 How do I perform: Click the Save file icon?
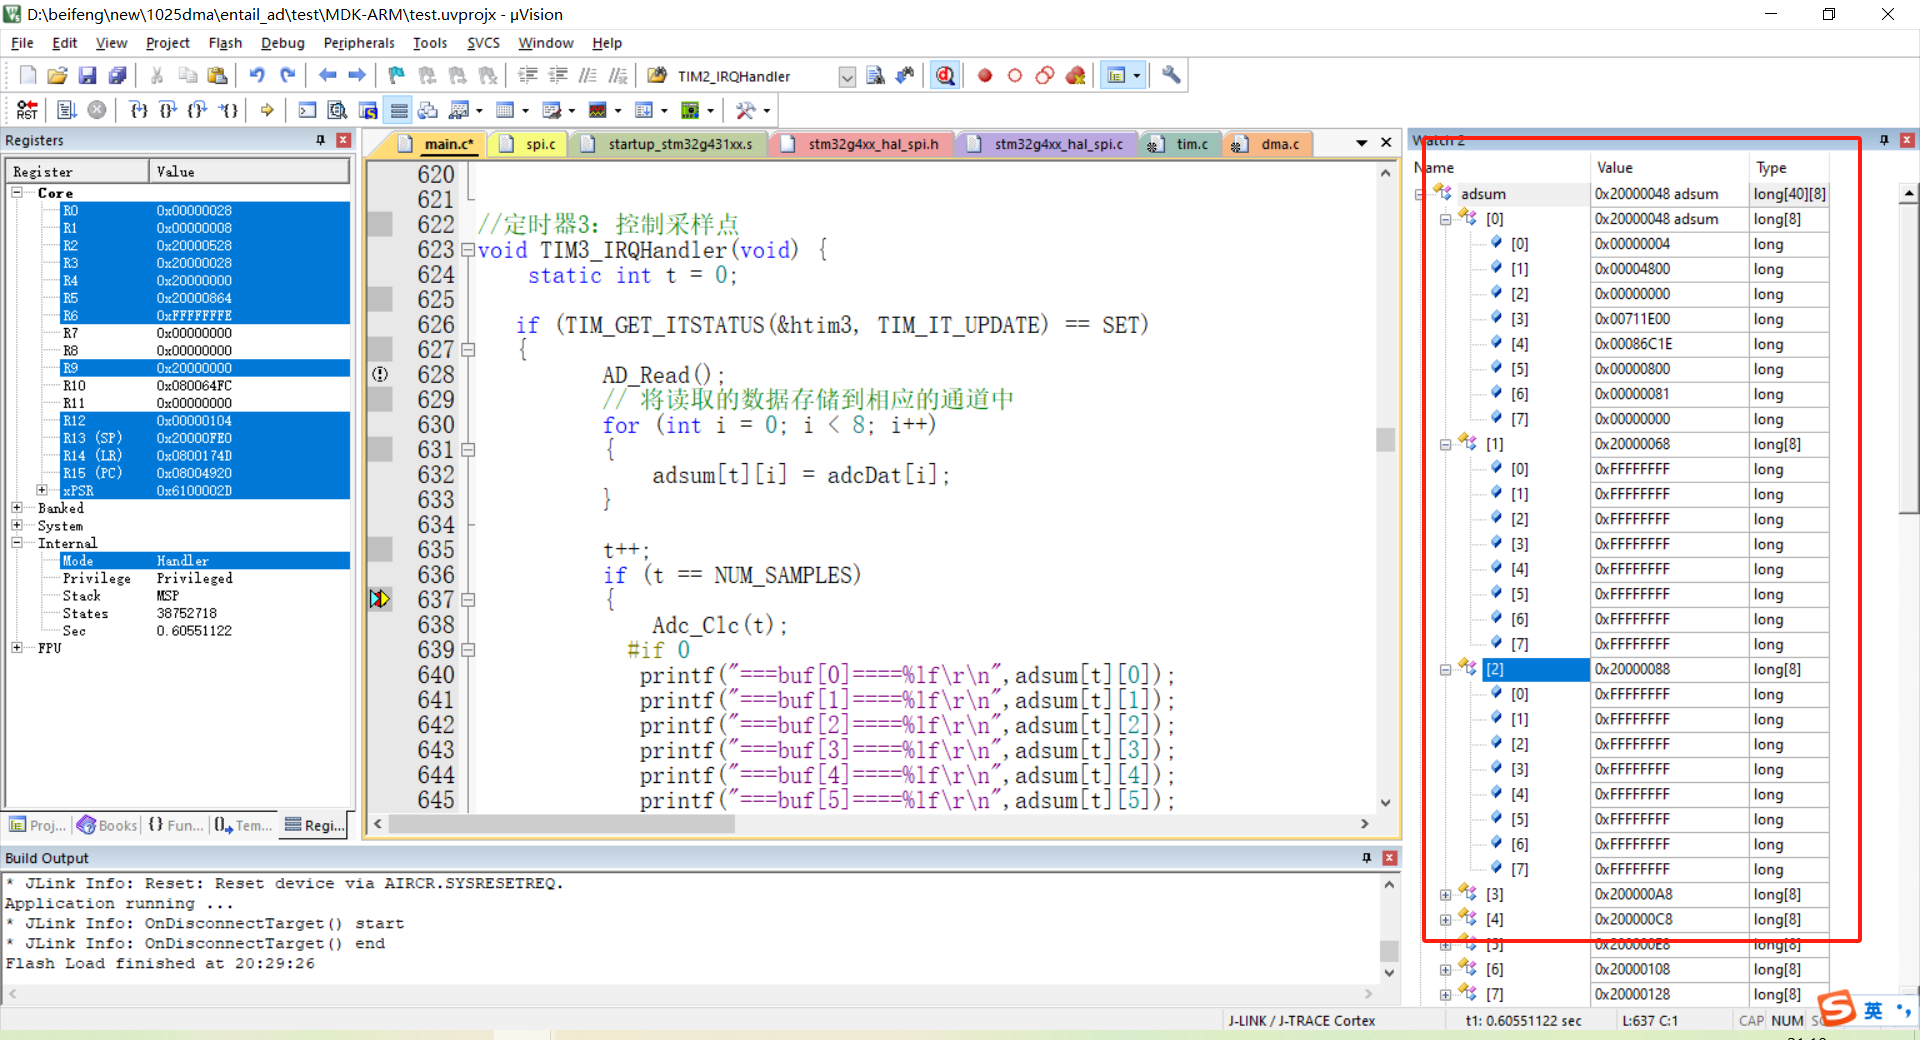87,75
